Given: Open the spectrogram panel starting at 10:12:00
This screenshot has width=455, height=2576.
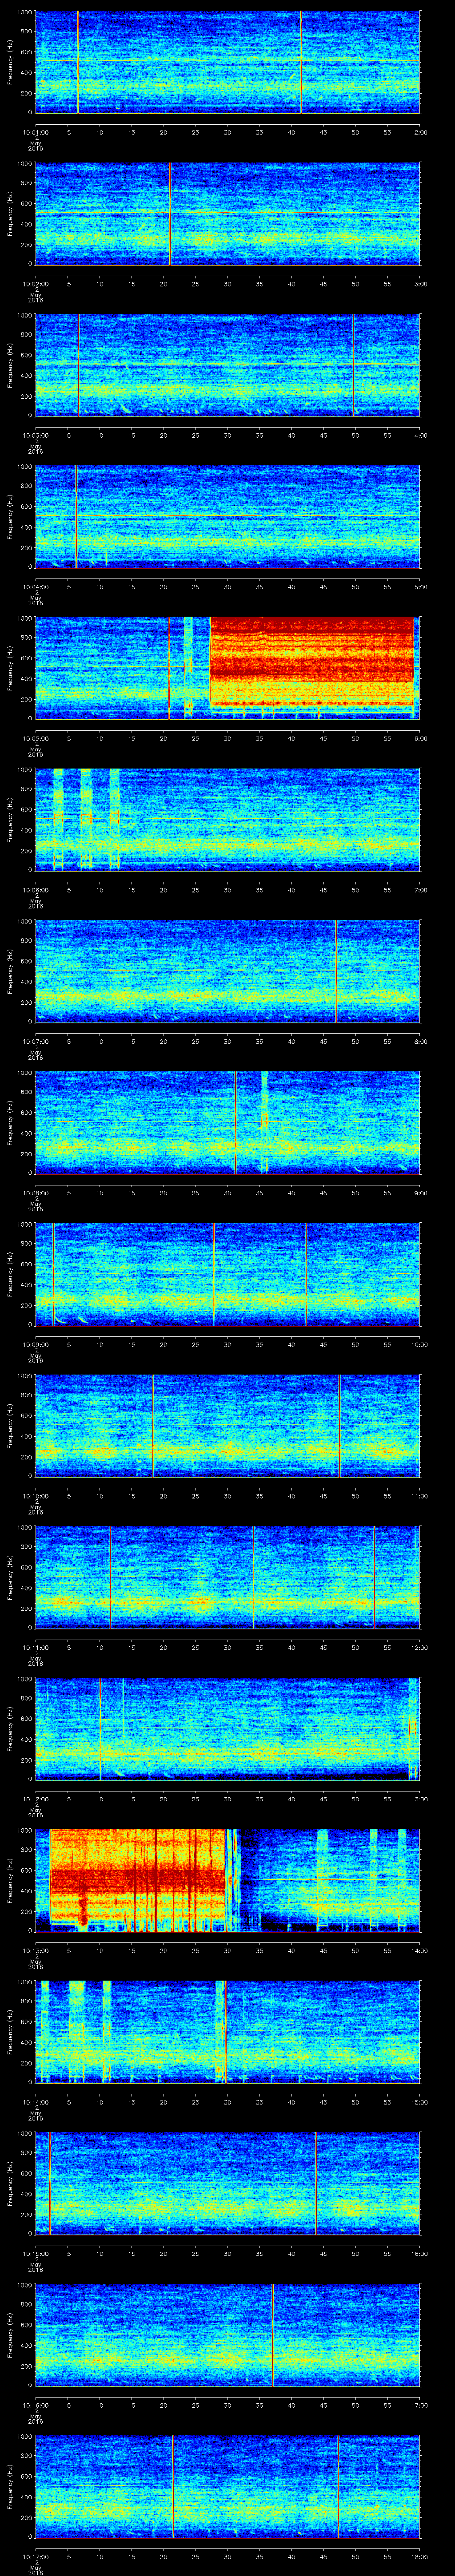Looking at the screenshot, I should click(227, 1728).
